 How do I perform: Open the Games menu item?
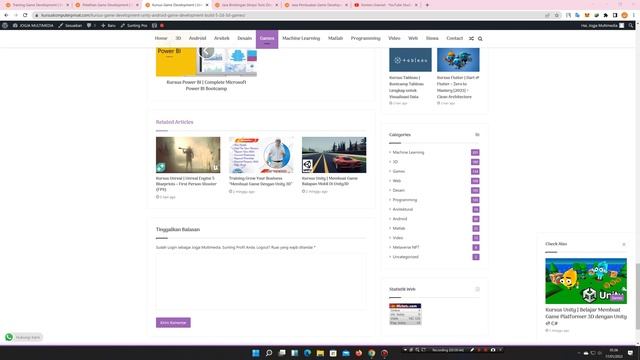pyautogui.click(x=267, y=39)
